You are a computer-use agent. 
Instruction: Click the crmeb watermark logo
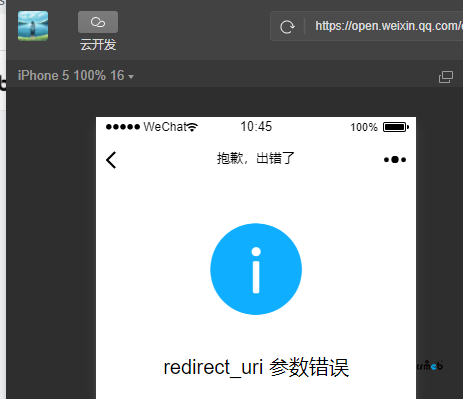click(430, 366)
